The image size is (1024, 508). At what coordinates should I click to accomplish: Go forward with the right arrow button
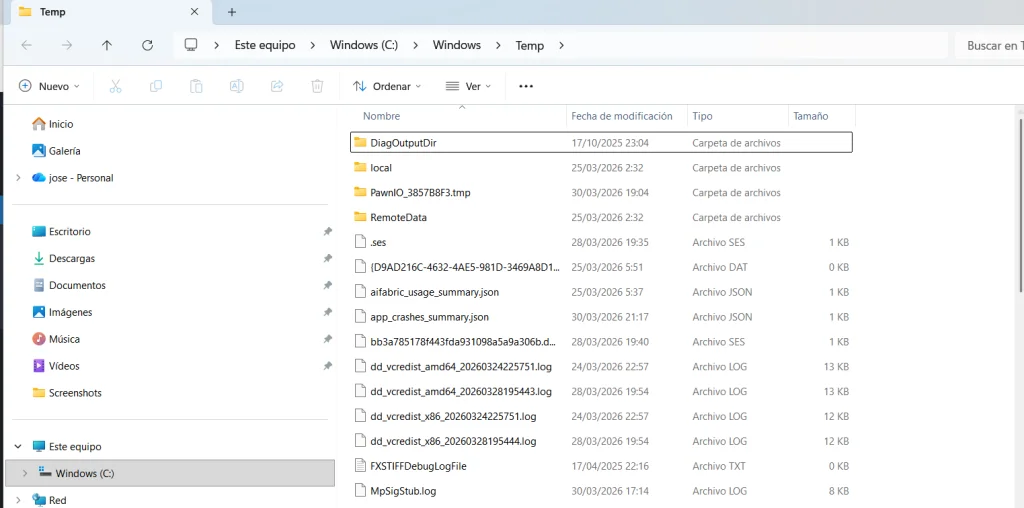point(67,45)
